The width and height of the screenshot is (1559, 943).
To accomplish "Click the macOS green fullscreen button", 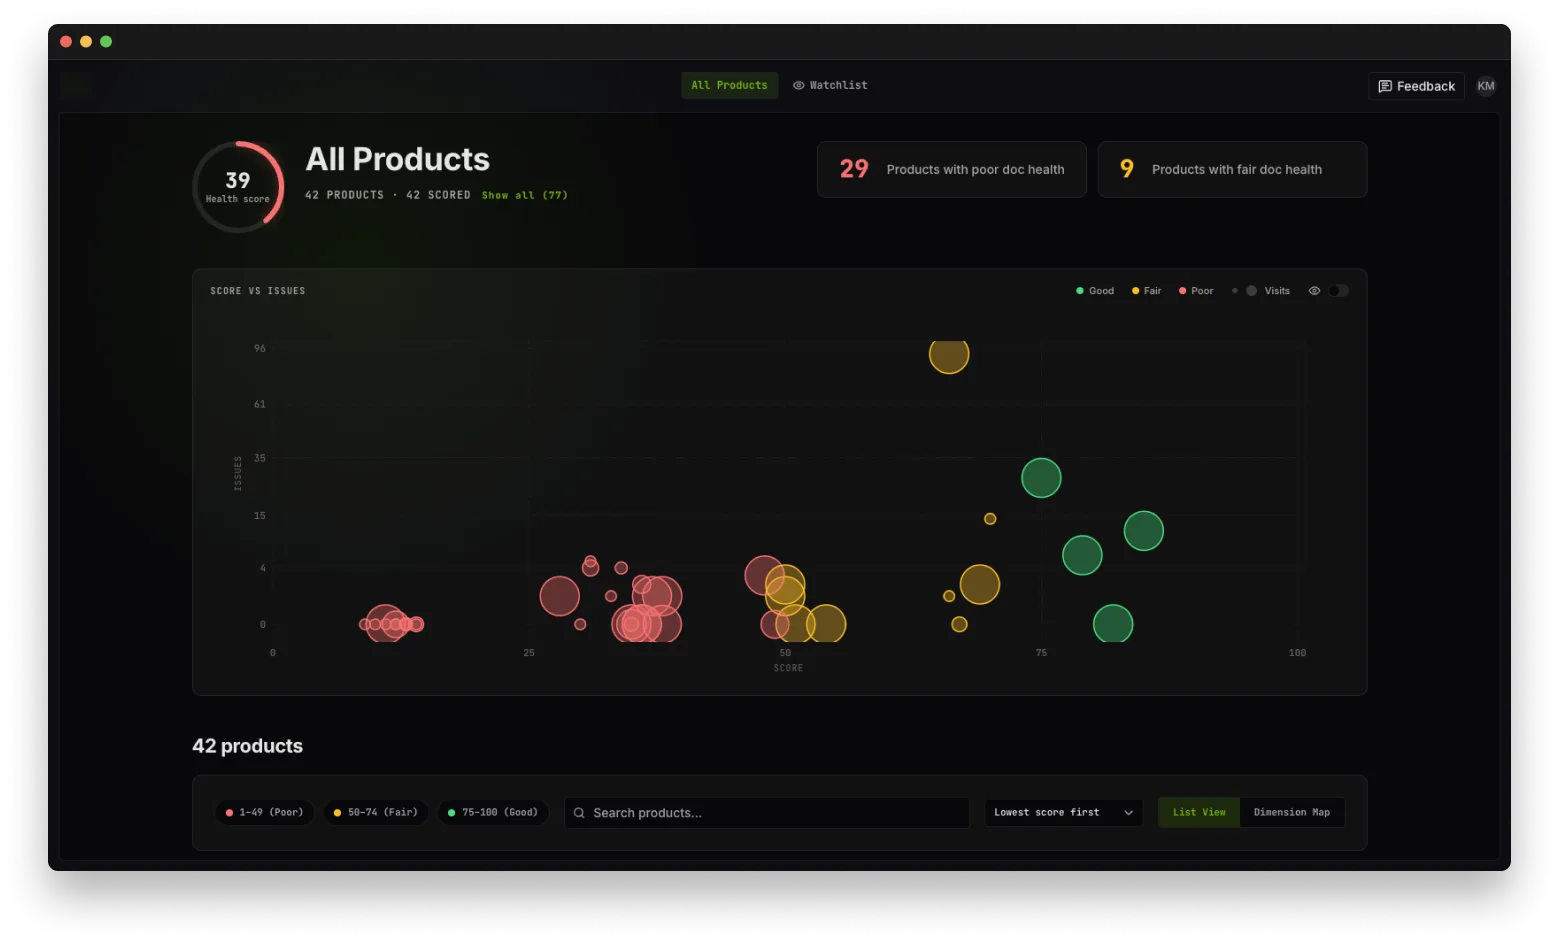I will [x=106, y=41].
